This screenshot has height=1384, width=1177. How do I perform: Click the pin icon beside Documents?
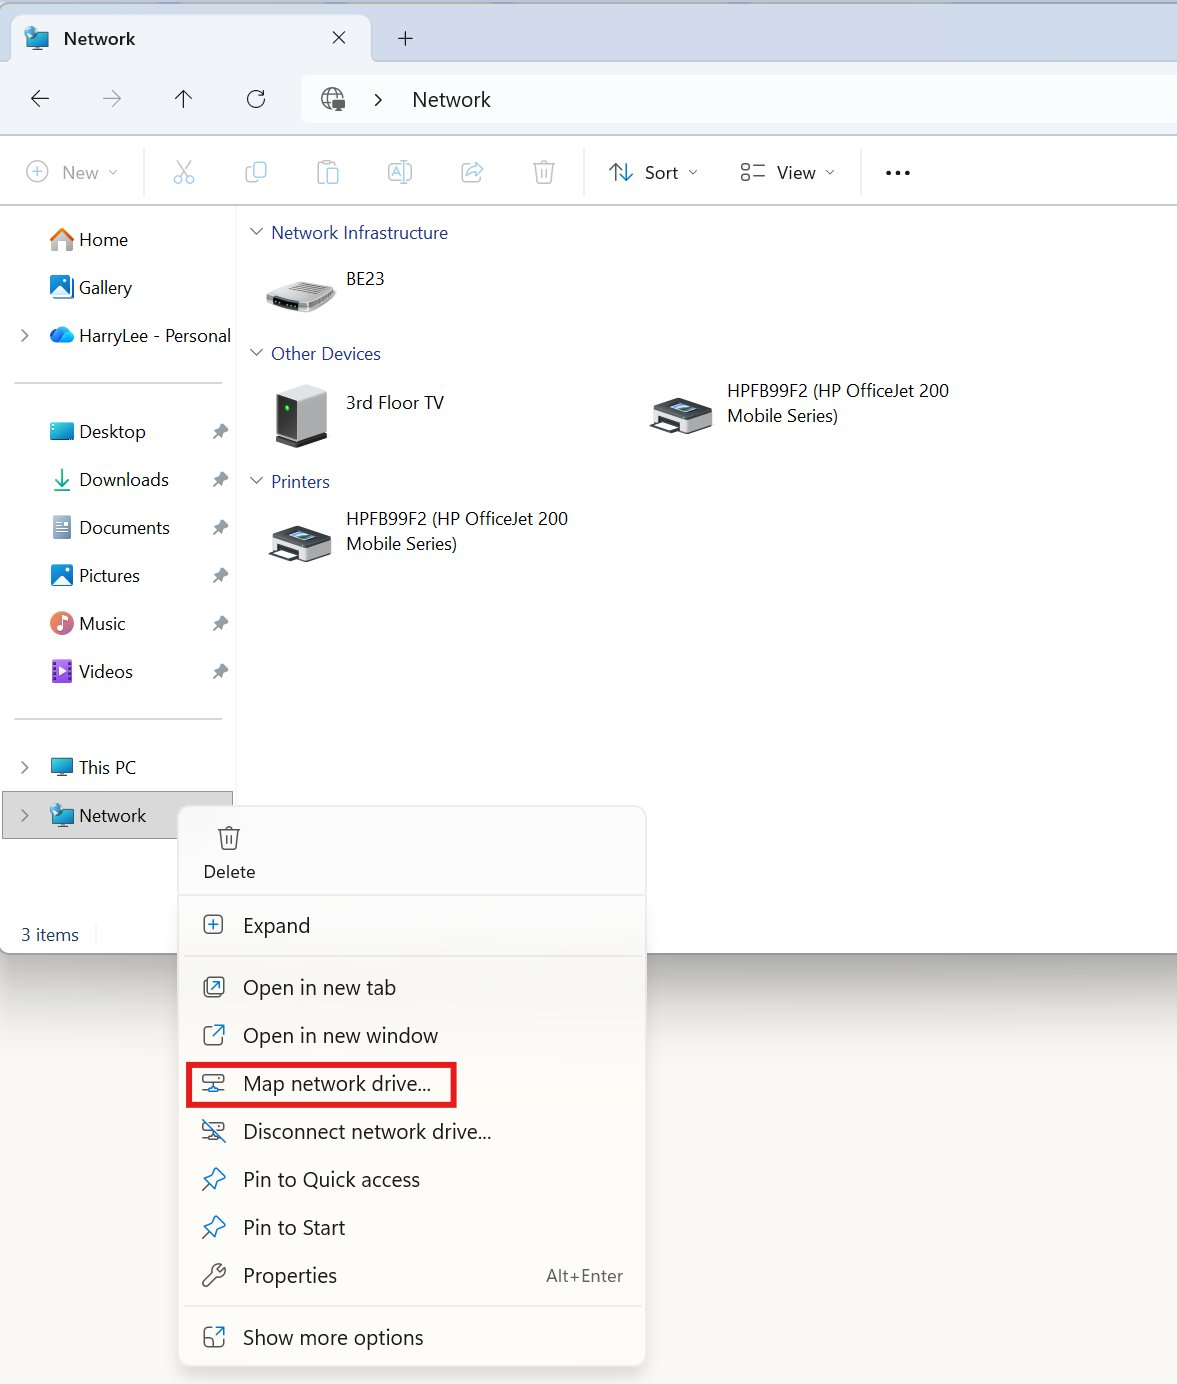coord(220,528)
